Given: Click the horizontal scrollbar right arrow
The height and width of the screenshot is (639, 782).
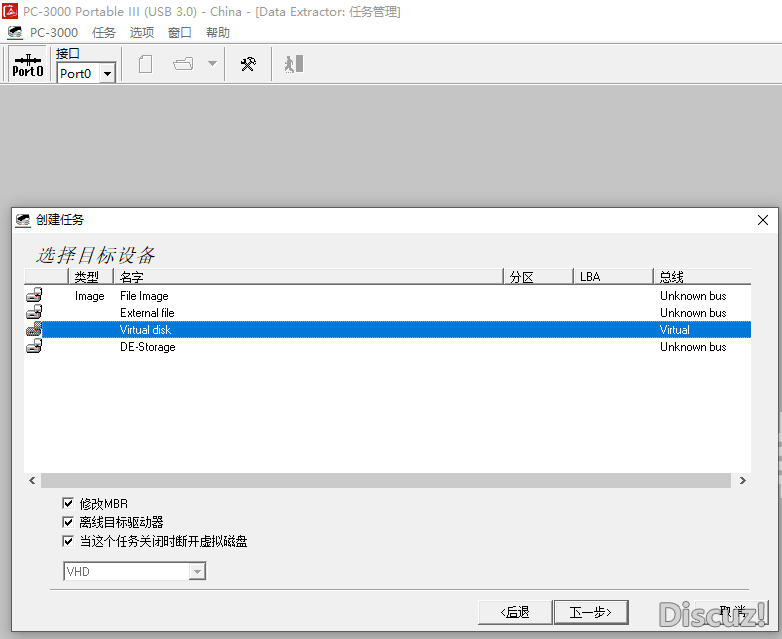Looking at the screenshot, I should click(743, 480).
